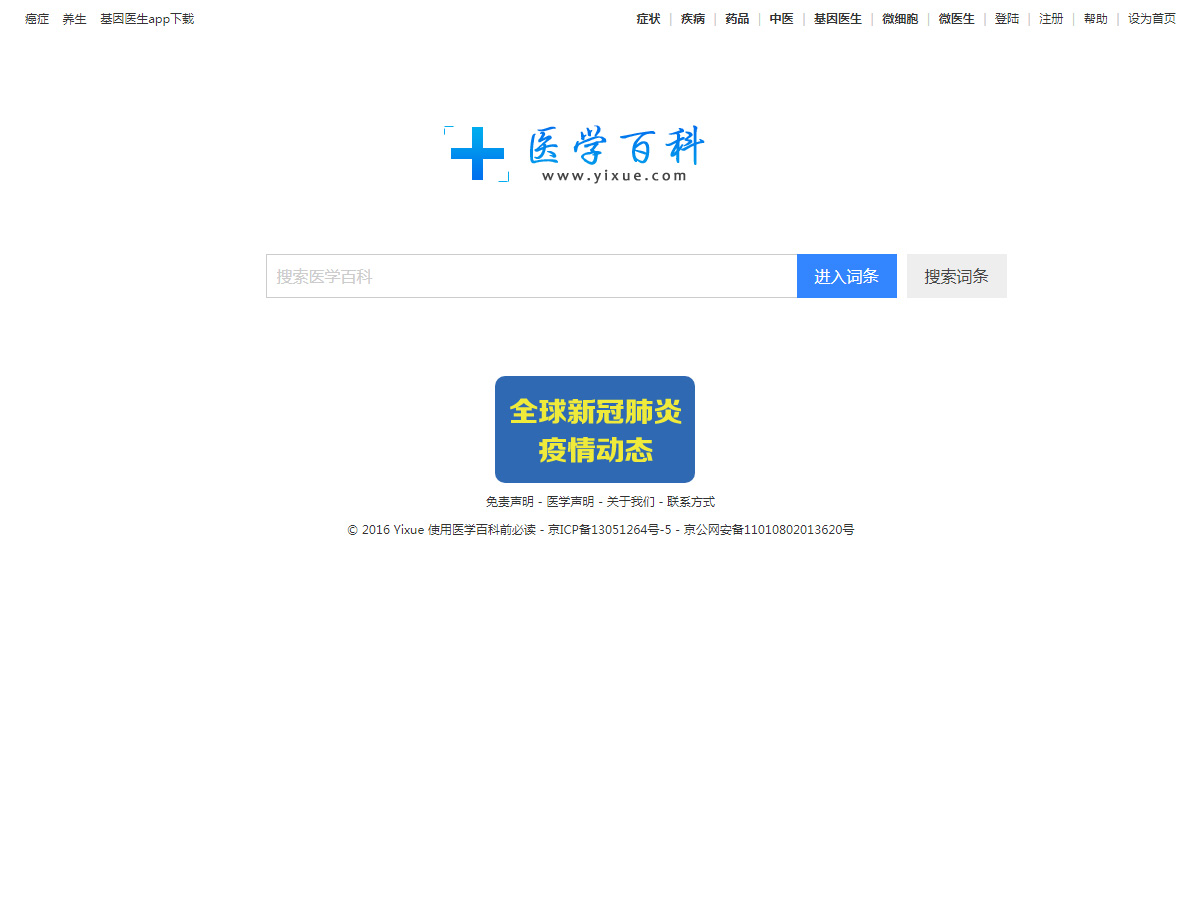The image size is (1201, 909).
Task: Open the 京公网安备11010802013620号 link
Action: coord(769,530)
